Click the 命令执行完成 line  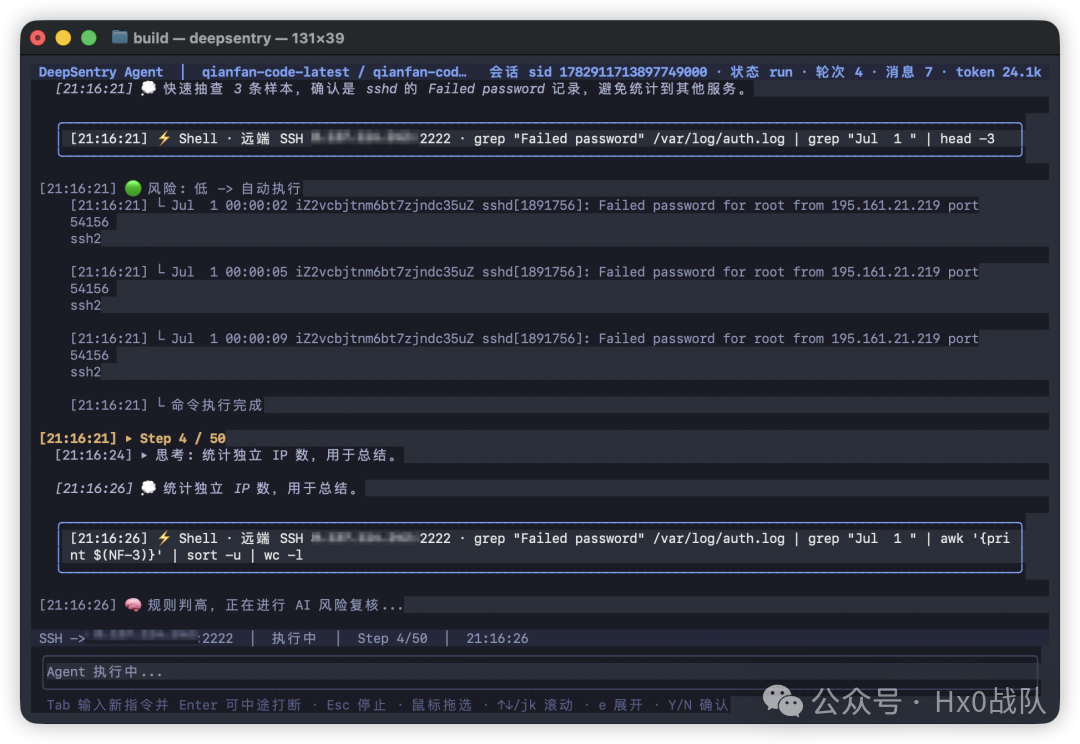click(x=166, y=405)
